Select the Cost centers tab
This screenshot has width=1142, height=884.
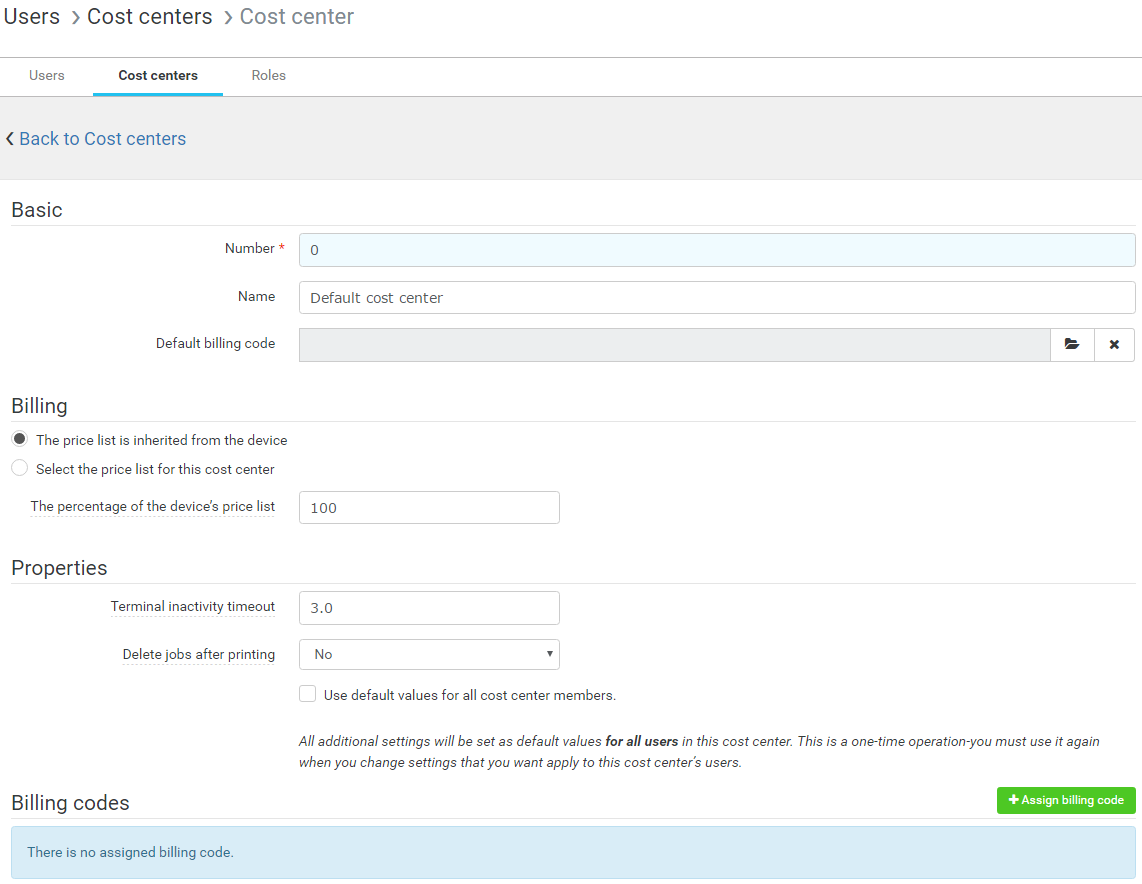click(x=158, y=76)
